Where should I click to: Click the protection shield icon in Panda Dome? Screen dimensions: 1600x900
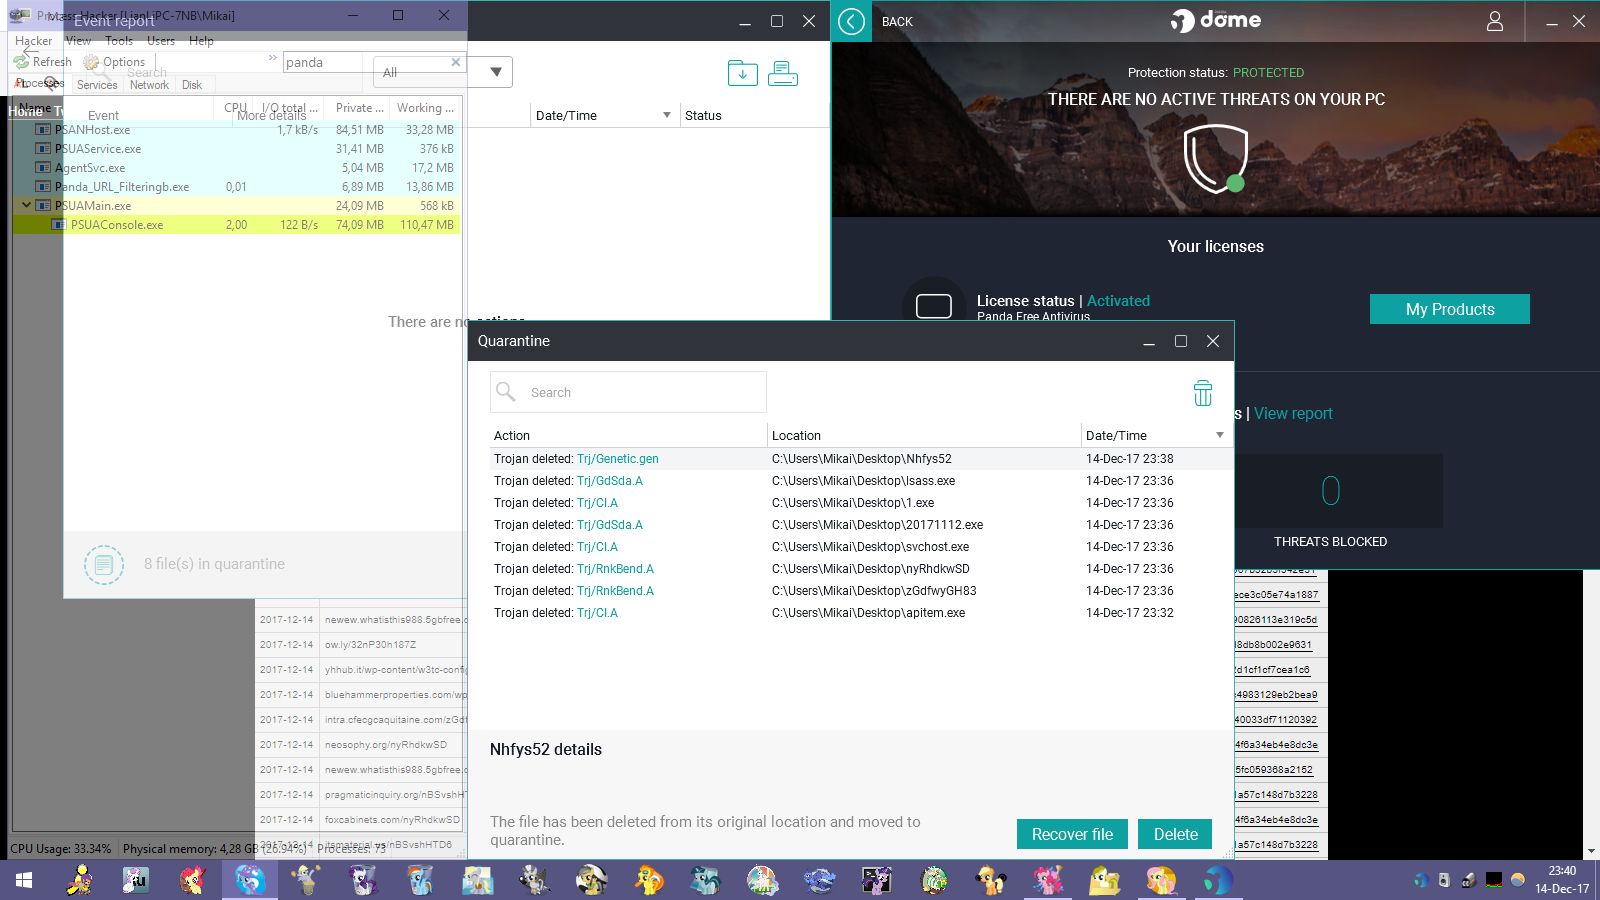1216,158
